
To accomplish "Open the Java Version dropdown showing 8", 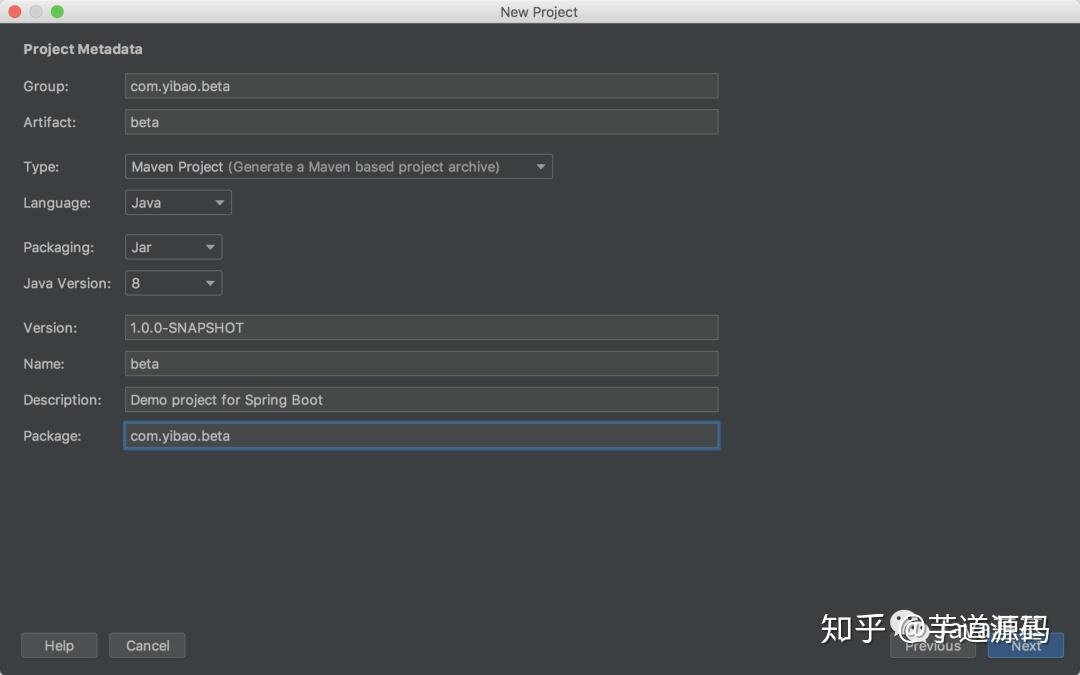I will coord(172,283).
